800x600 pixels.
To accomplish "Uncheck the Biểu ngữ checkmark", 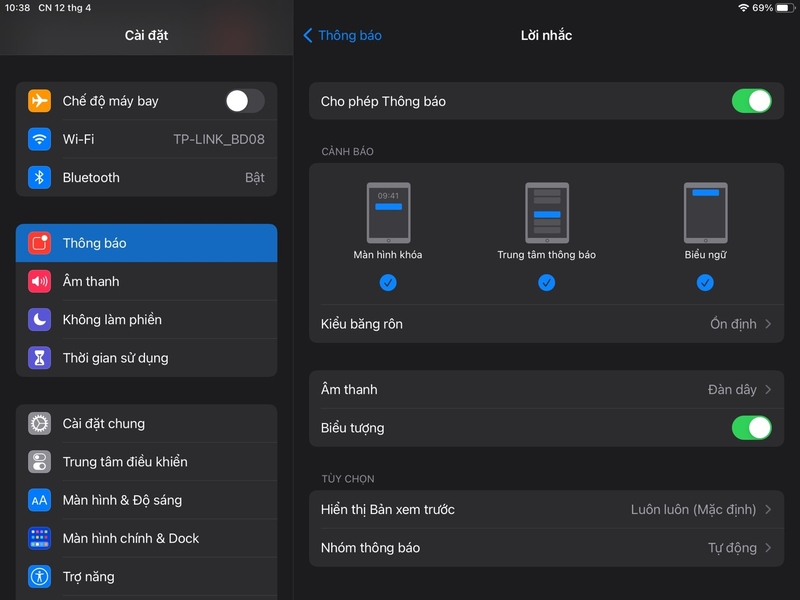I will pyautogui.click(x=705, y=282).
